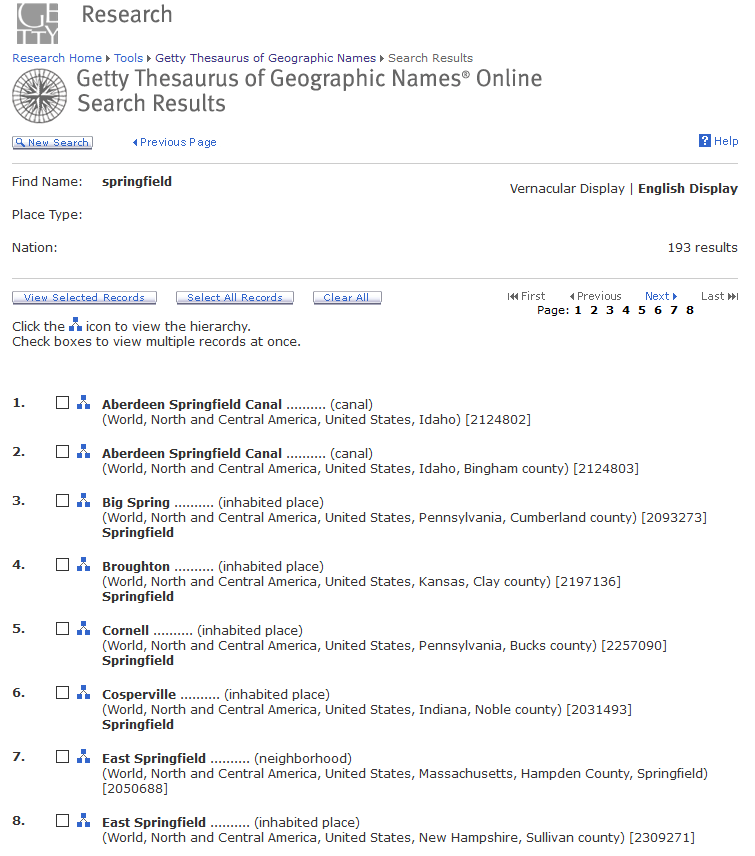Click the compass rose TGN logo
This screenshot has height=856, width=755.
[x=39, y=96]
